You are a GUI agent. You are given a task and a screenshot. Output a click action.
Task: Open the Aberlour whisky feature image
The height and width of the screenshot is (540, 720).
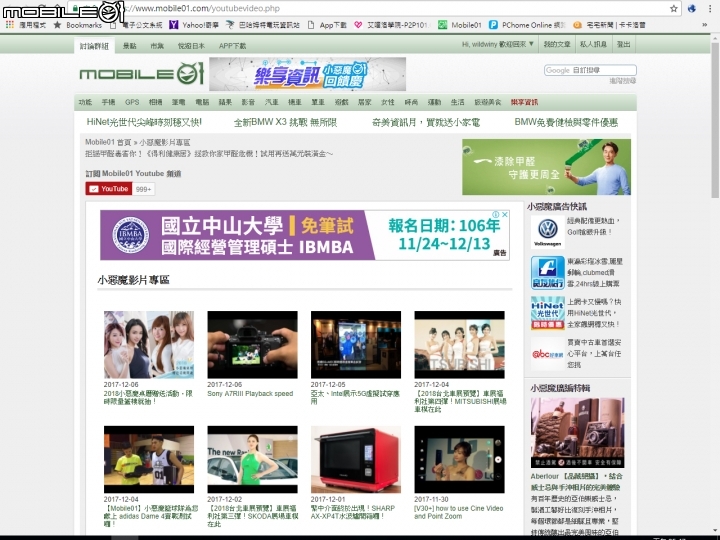577,433
